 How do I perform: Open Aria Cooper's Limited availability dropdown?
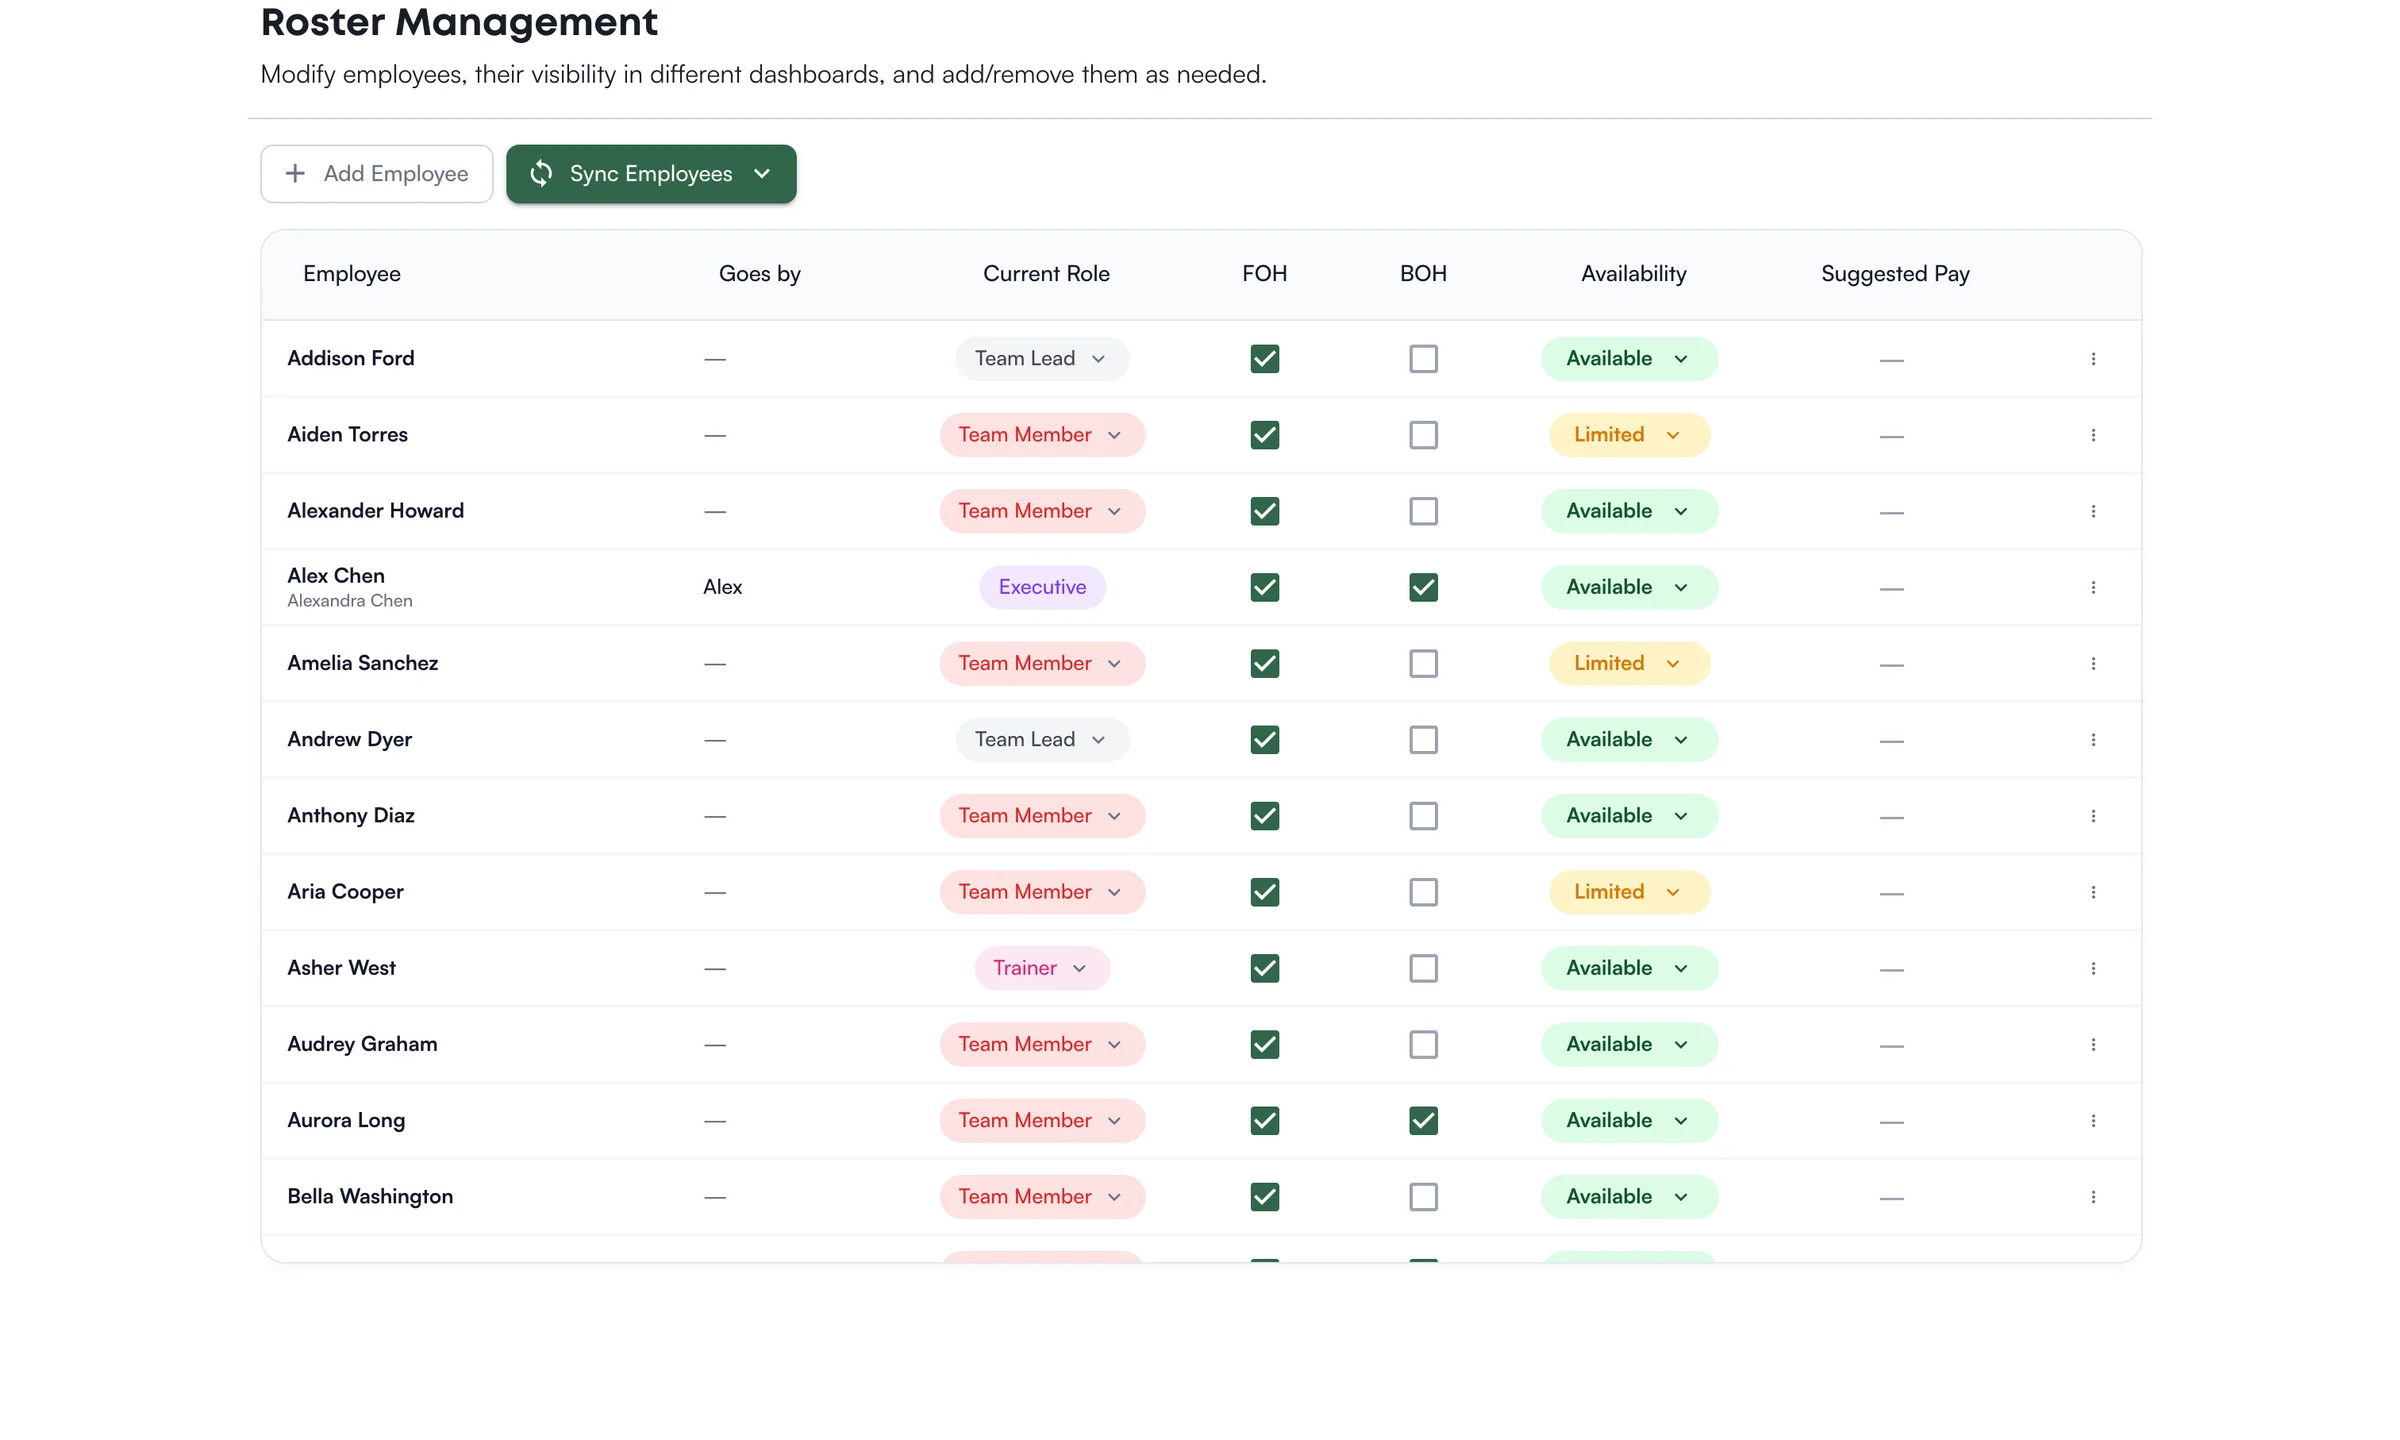click(x=1629, y=892)
